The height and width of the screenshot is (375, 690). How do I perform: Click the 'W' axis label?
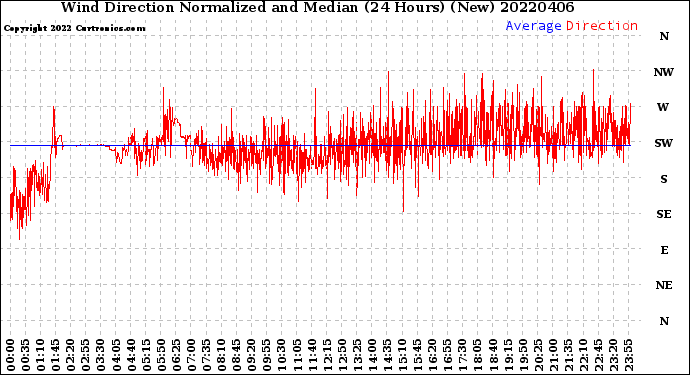click(663, 107)
